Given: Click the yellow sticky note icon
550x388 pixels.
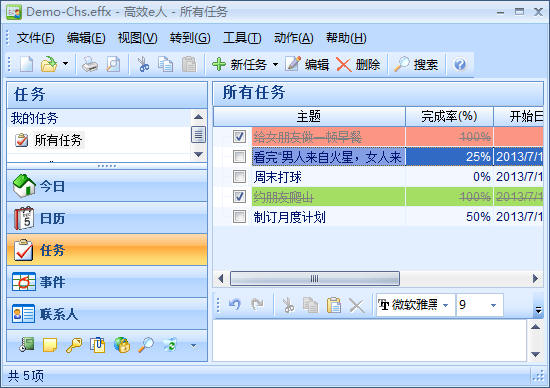Looking at the screenshot, I should coord(50,345).
